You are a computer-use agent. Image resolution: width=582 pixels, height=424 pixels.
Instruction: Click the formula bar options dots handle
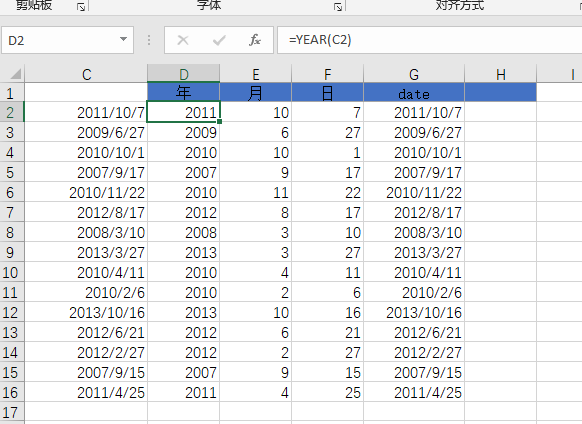click(149, 40)
